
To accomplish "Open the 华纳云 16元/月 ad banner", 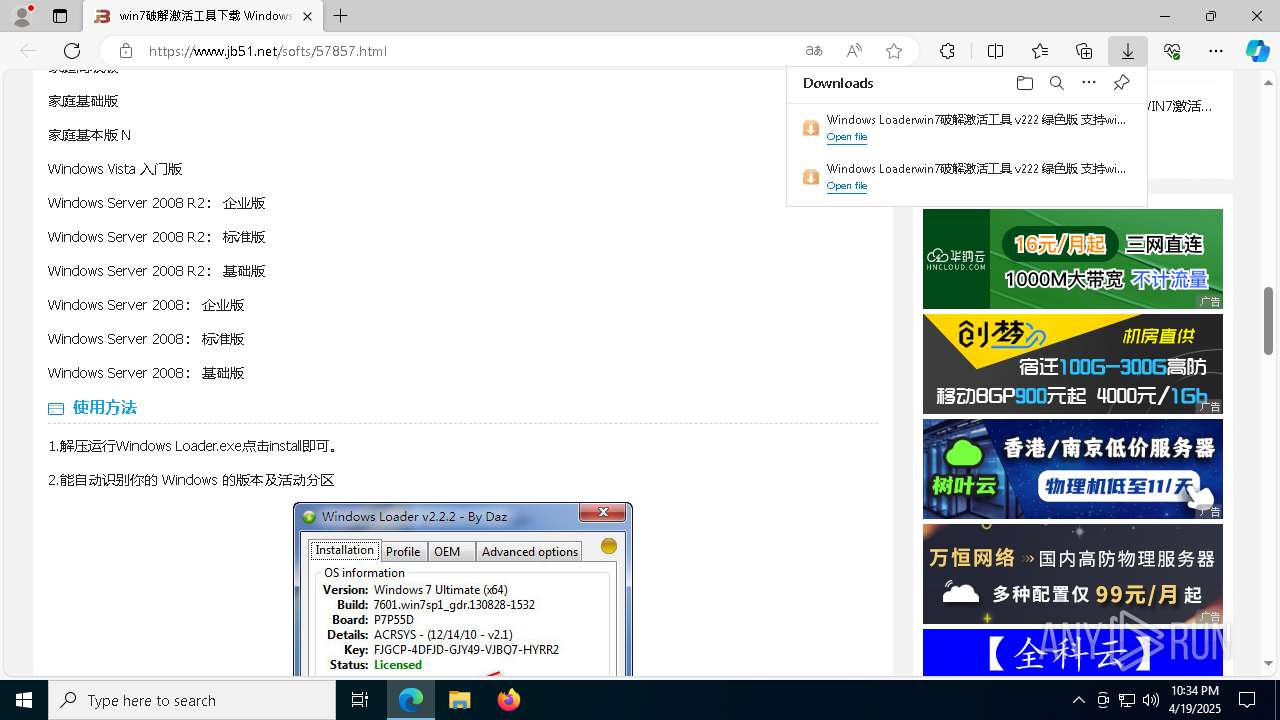I will (x=1072, y=259).
